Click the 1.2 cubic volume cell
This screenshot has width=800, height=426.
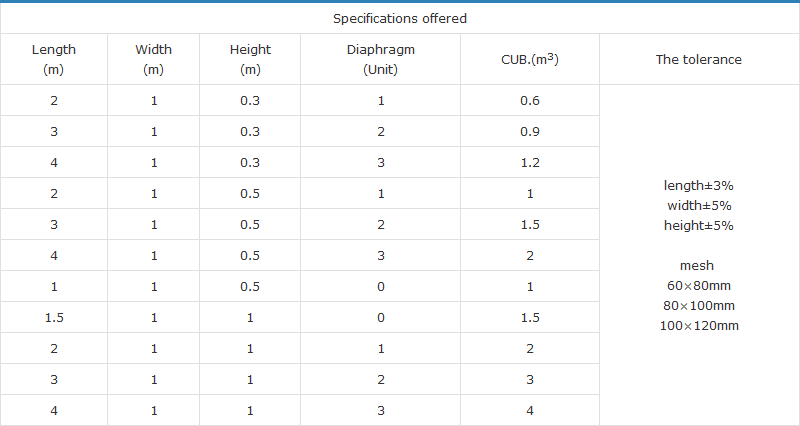(x=530, y=163)
